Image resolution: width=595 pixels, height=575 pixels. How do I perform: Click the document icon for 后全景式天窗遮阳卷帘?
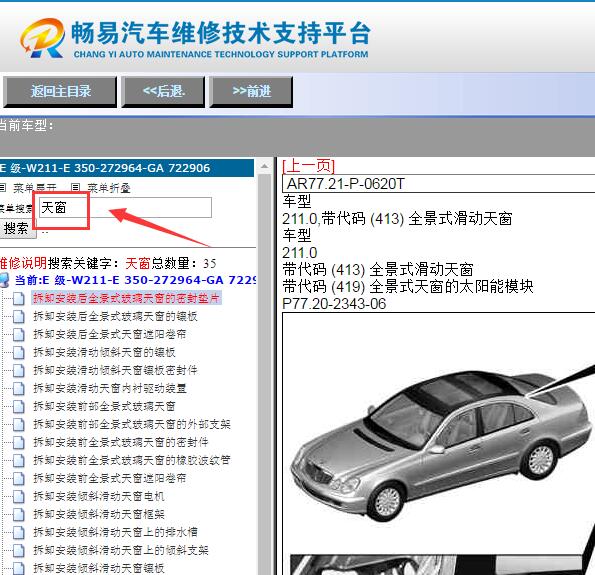(x=19, y=334)
